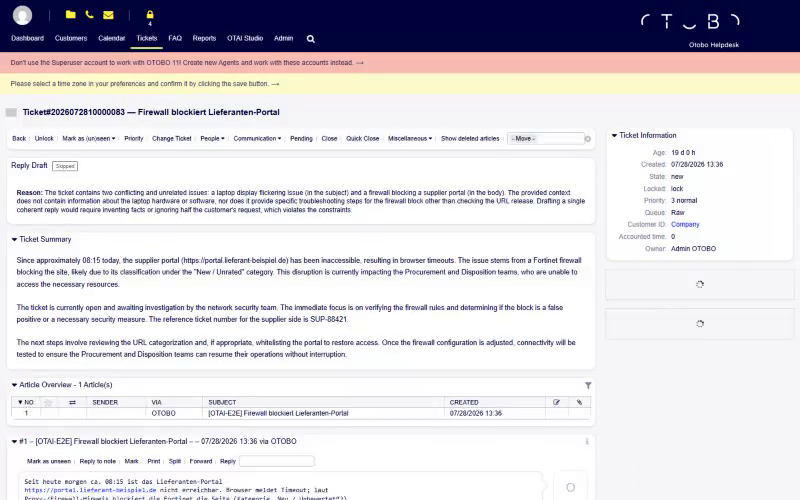Open the Reports navigation item

point(204,38)
